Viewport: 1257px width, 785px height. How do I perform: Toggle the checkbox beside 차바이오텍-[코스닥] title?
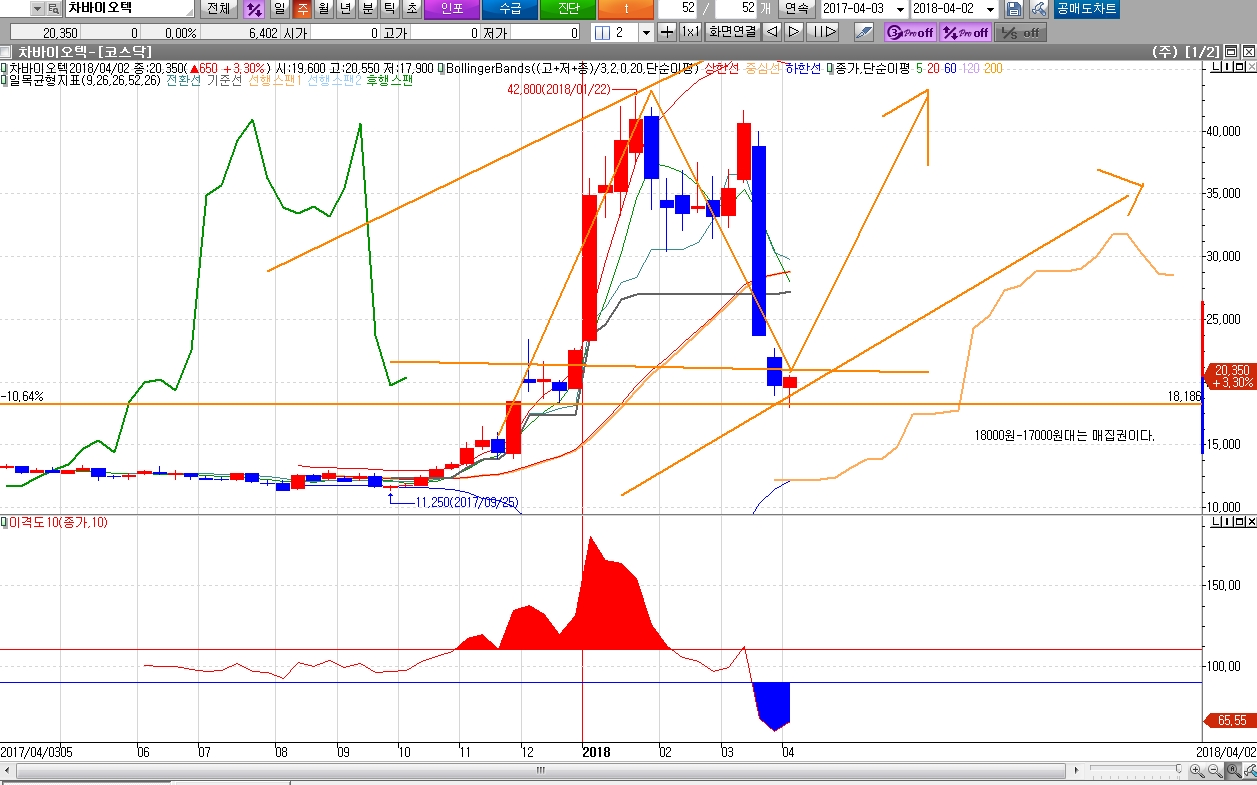tap(7, 51)
